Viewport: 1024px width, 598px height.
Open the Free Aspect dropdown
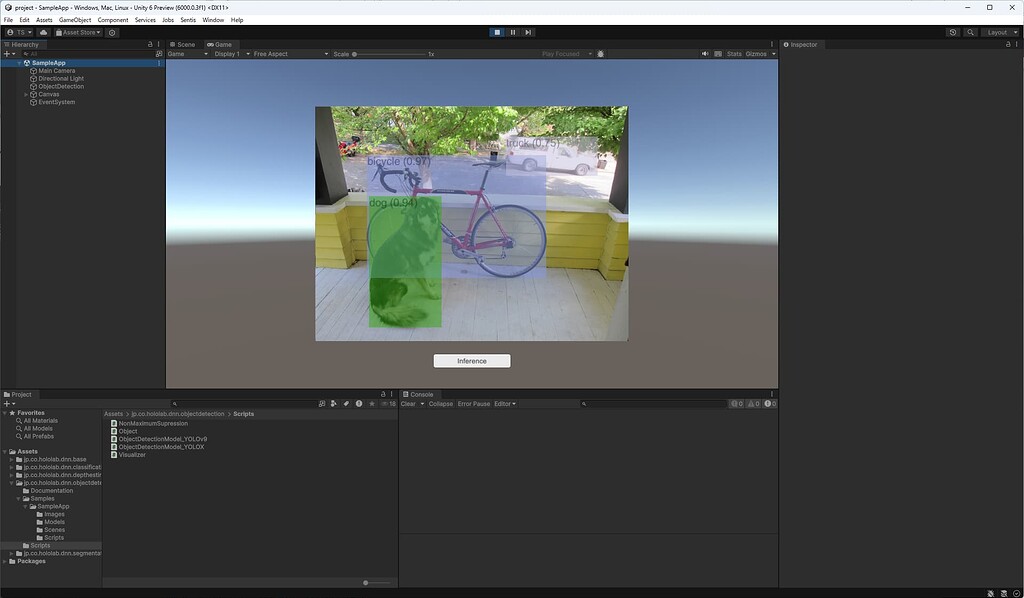pos(269,54)
